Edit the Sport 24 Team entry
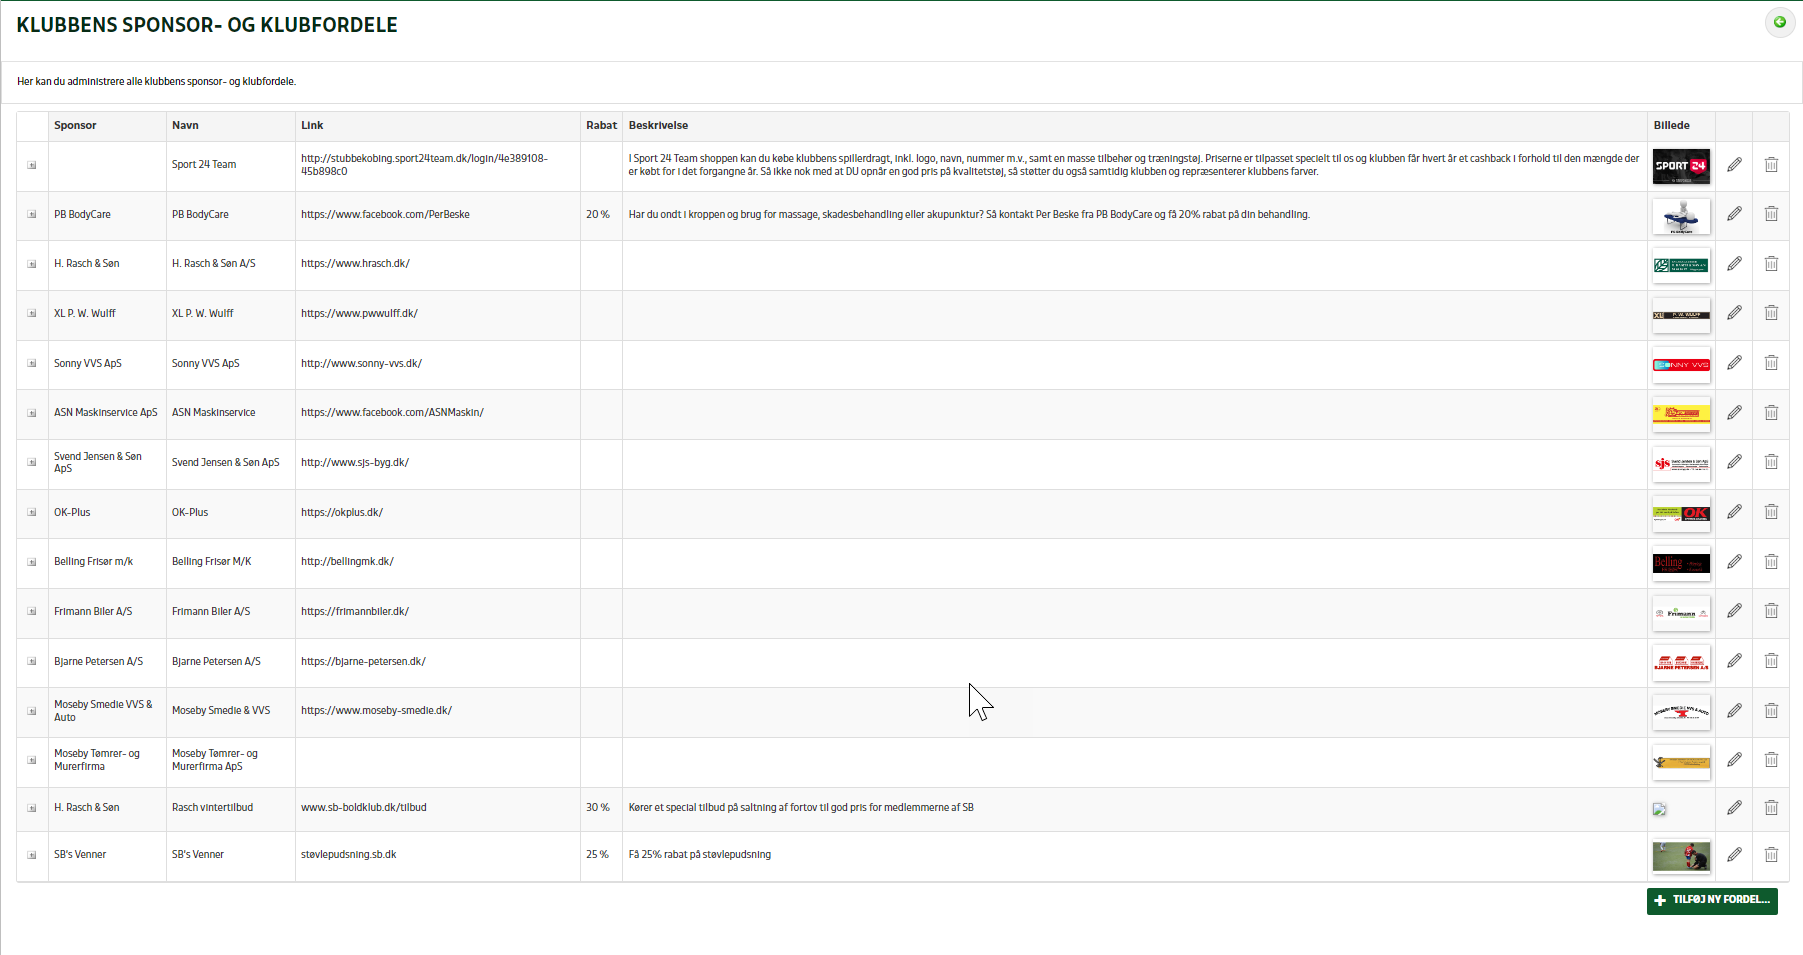 point(1734,164)
